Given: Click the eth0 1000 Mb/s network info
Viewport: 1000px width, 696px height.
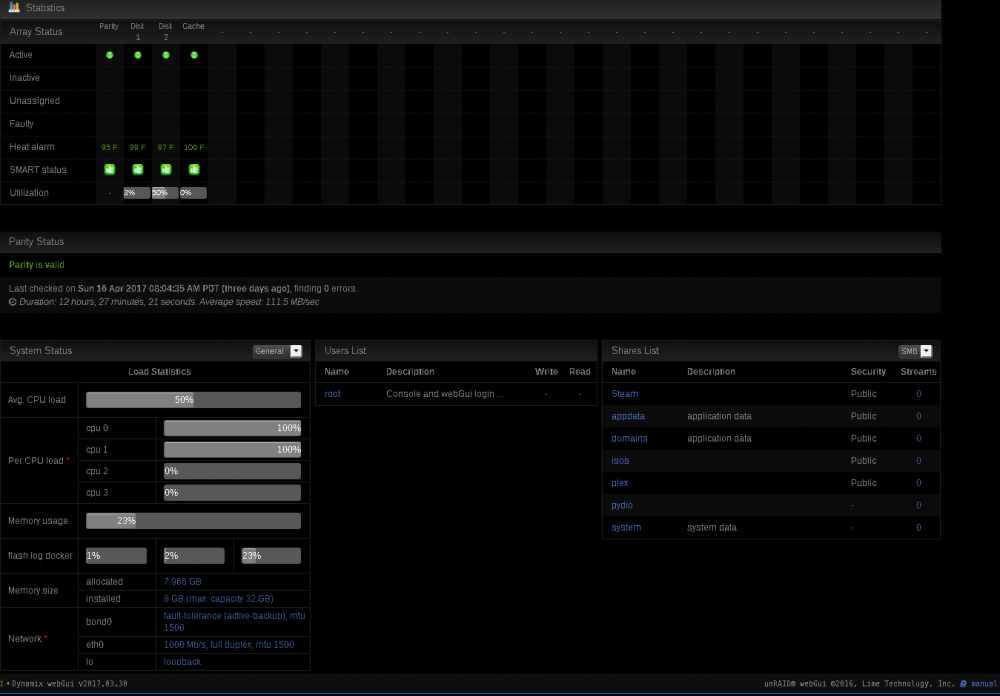Looking at the screenshot, I should click(x=229, y=645).
